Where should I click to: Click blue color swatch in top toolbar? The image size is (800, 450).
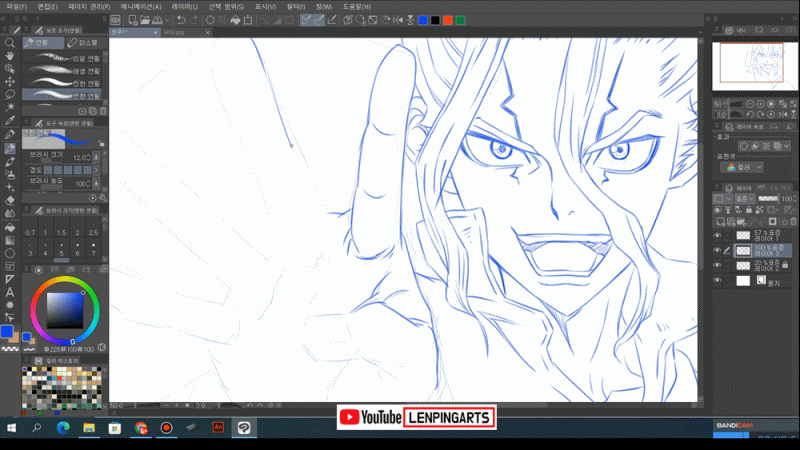tap(422, 20)
